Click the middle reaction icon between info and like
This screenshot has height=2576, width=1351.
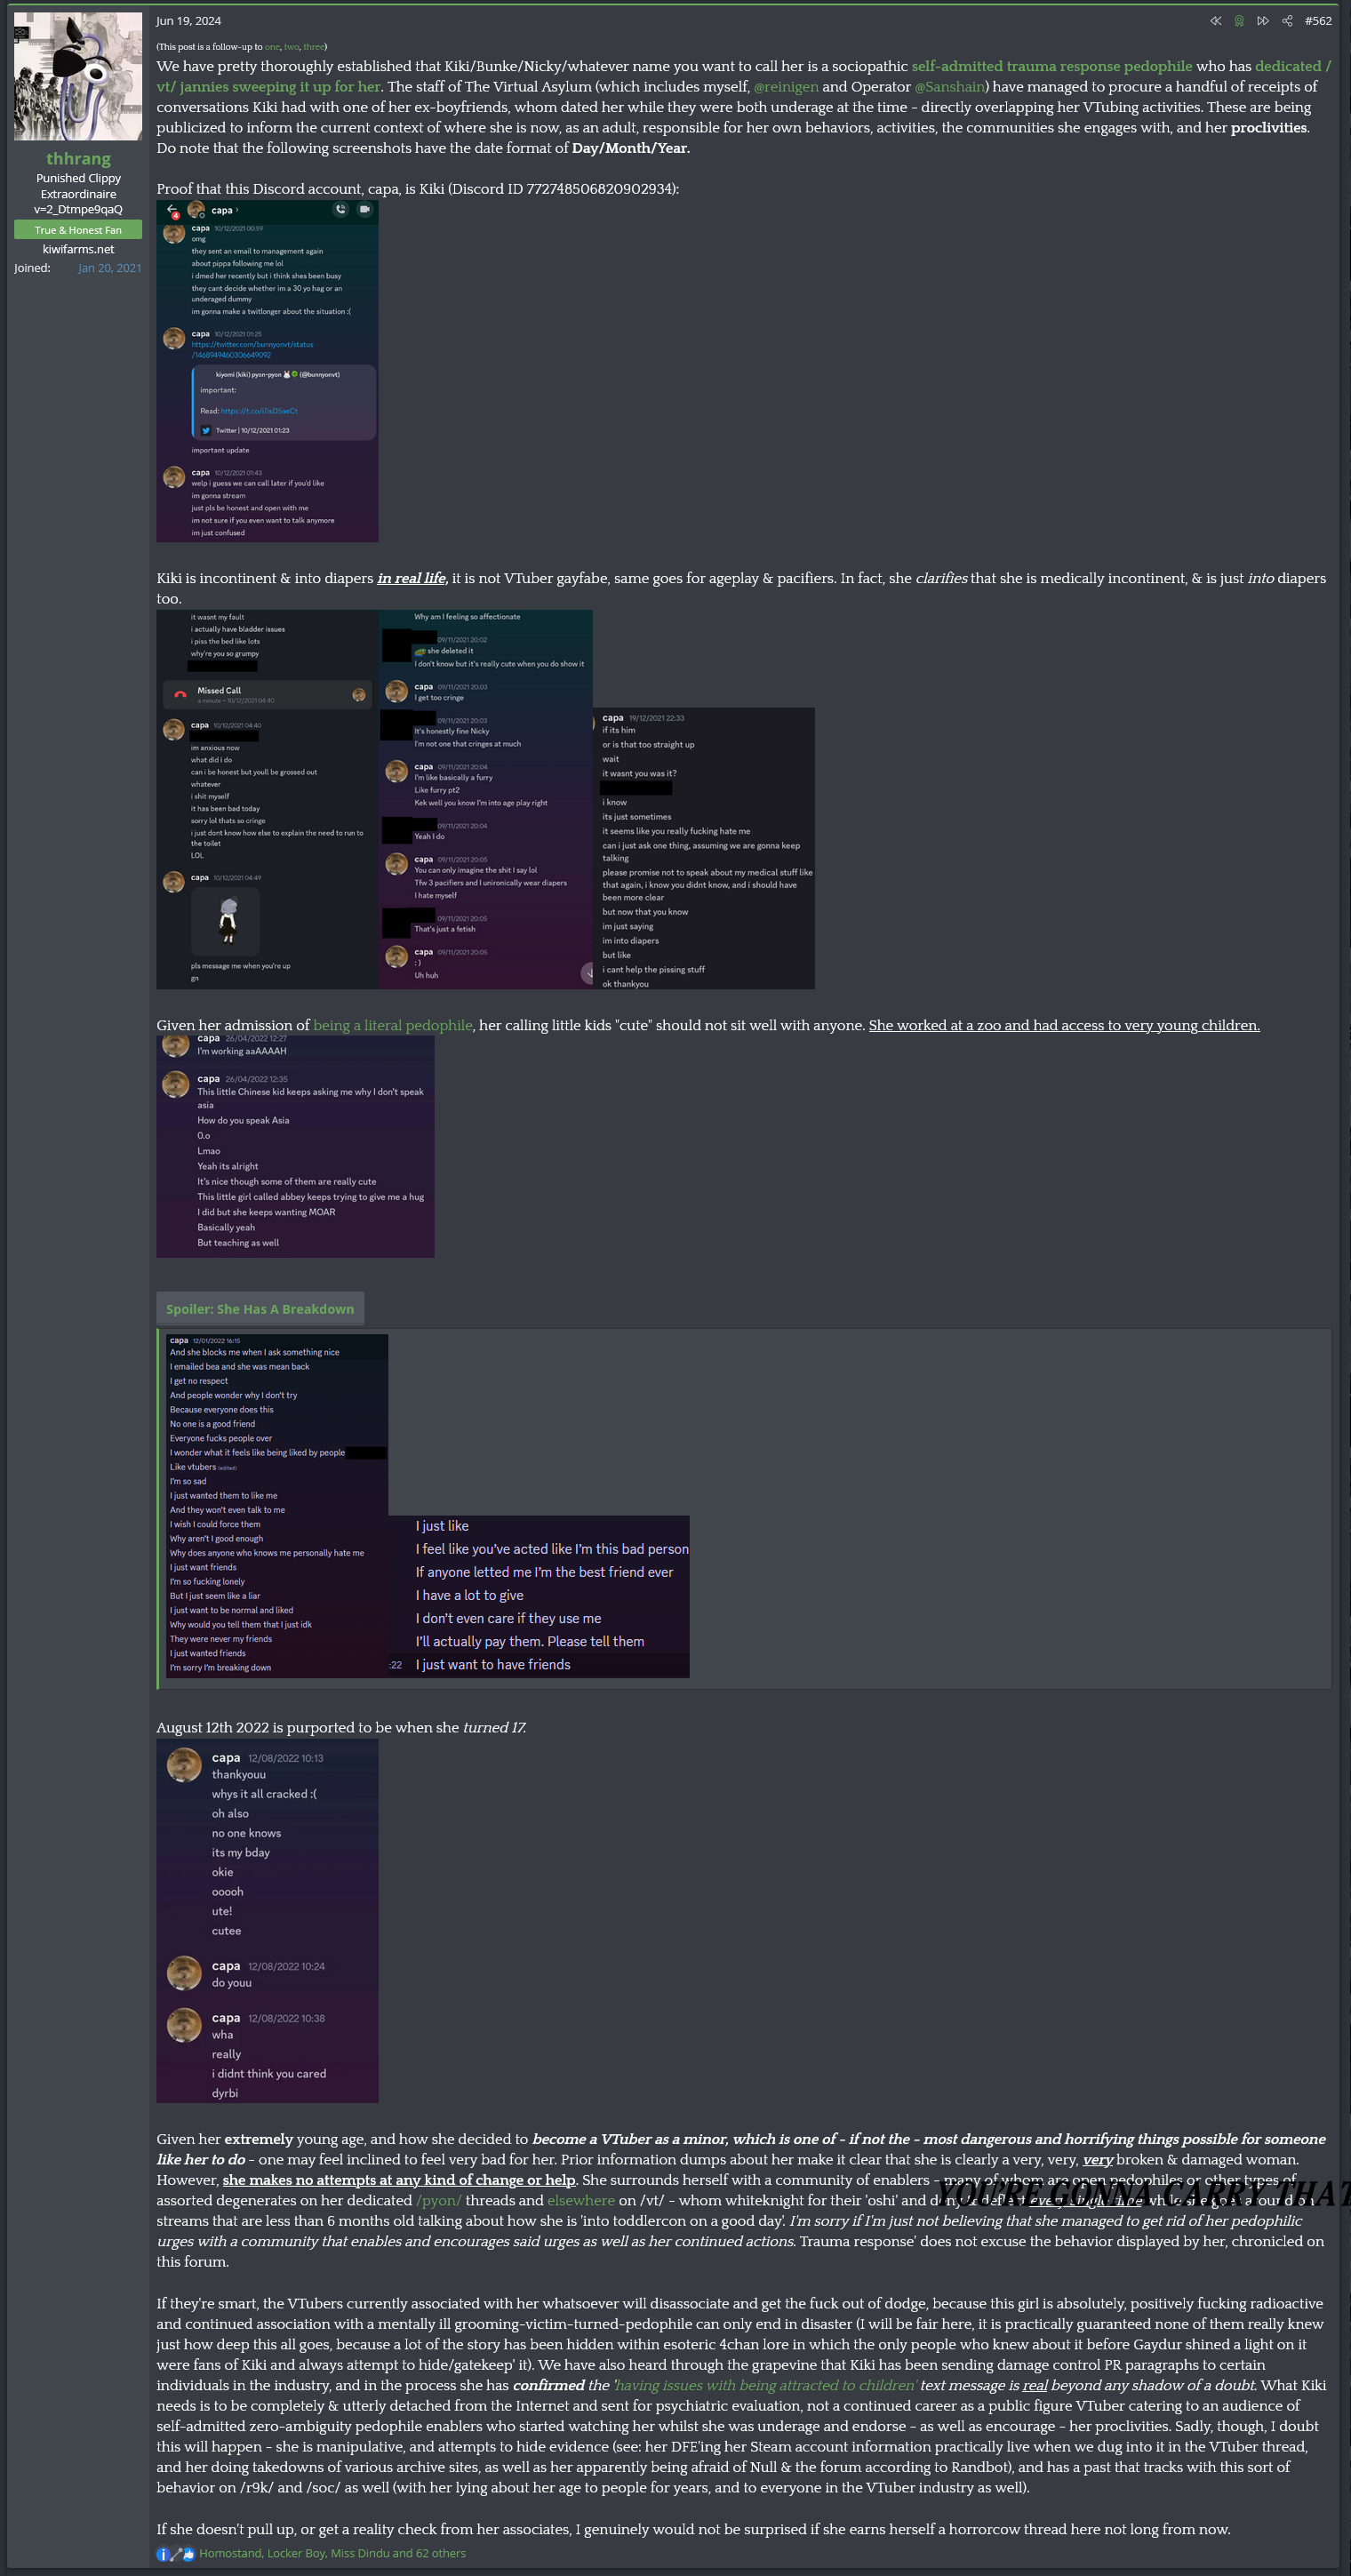point(176,2553)
